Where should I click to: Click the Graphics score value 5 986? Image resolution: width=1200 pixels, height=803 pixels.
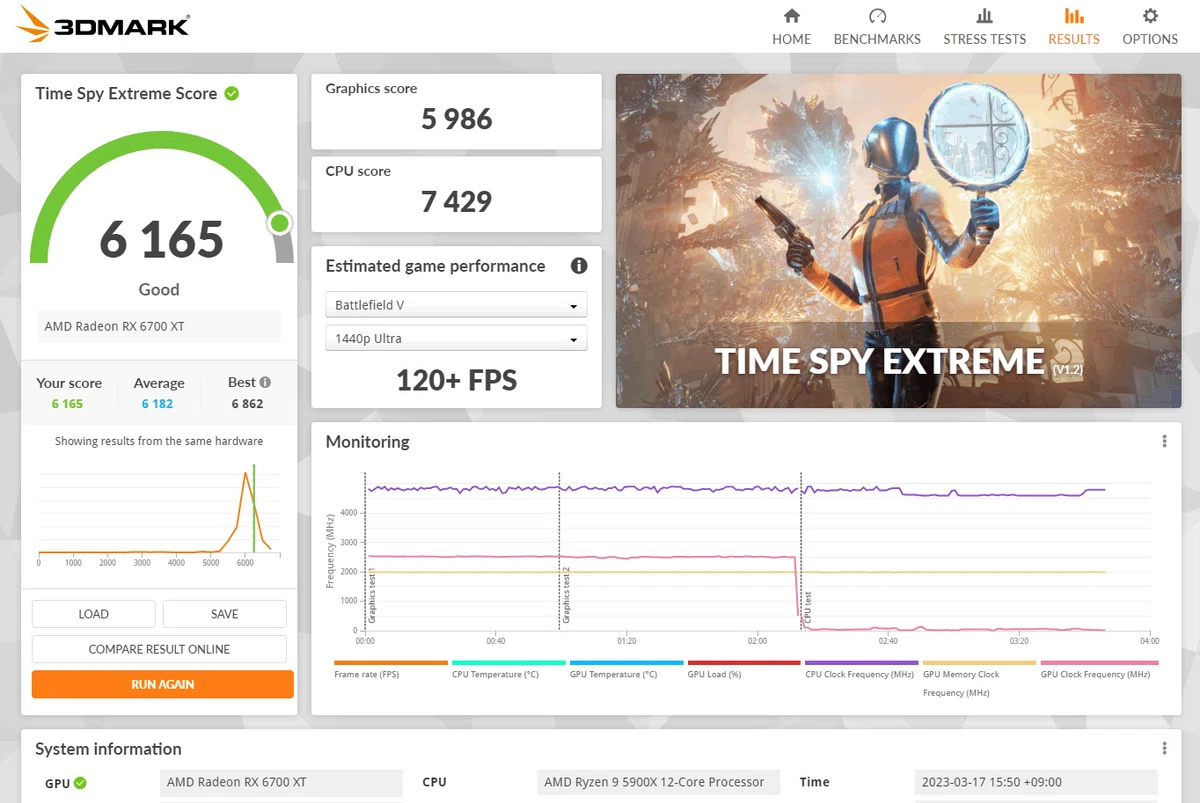[457, 119]
